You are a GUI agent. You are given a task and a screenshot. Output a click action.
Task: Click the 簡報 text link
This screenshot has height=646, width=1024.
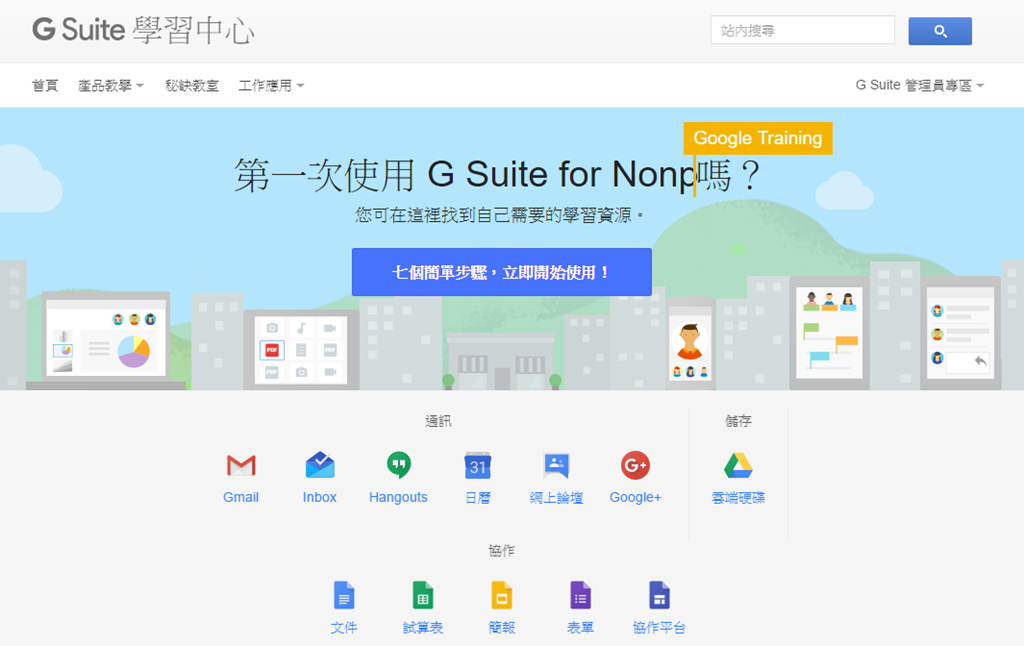pos(502,628)
